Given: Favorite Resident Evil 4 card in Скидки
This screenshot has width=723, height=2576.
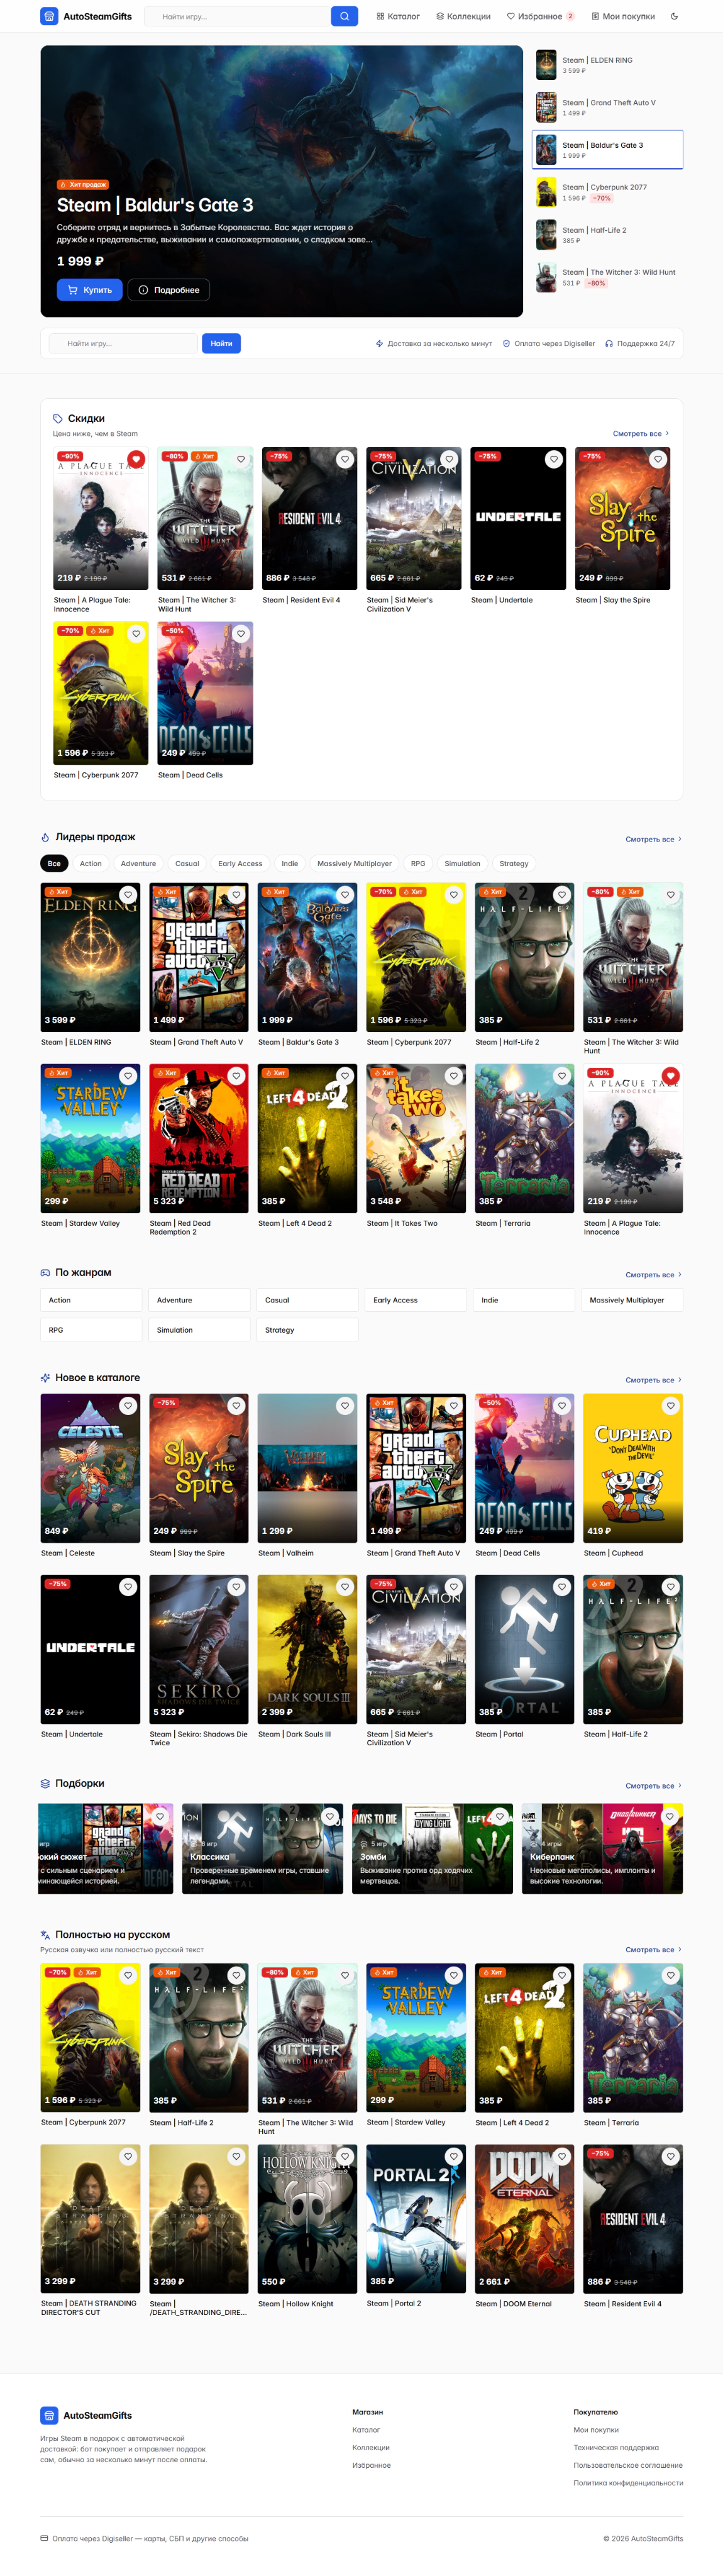Looking at the screenshot, I should (345, 459).
